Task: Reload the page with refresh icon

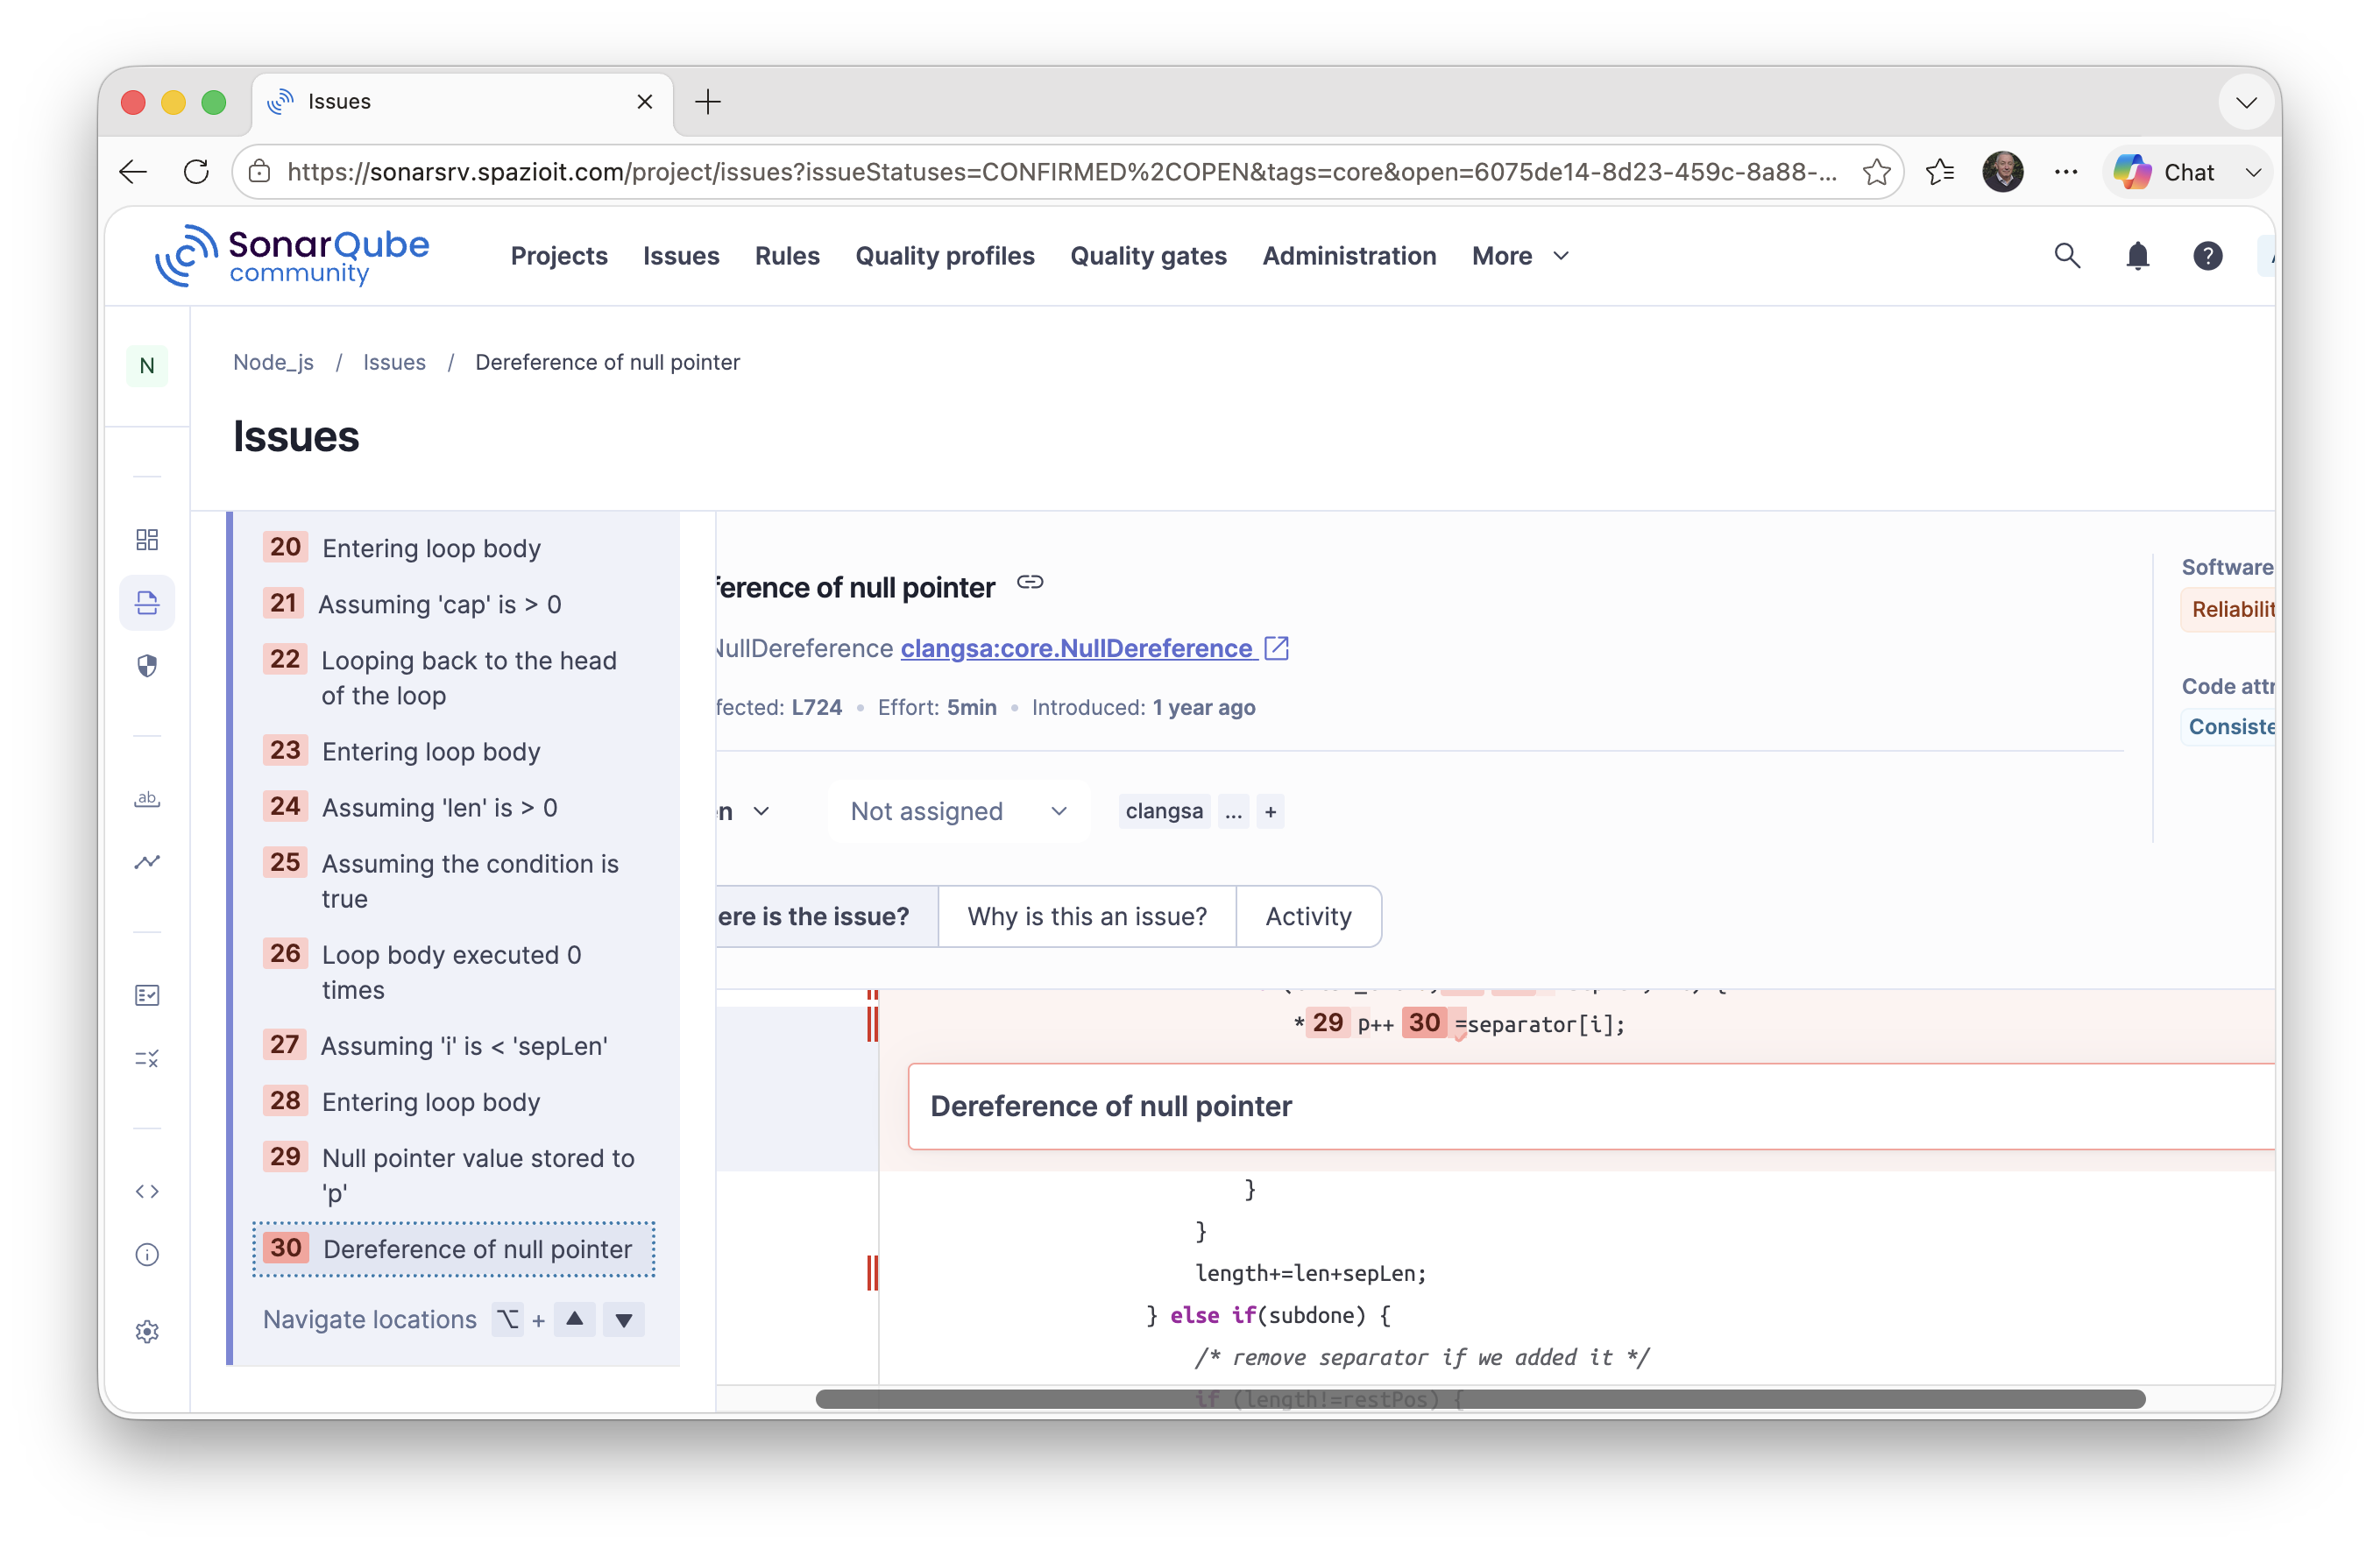Action: [x=196, y=172]
